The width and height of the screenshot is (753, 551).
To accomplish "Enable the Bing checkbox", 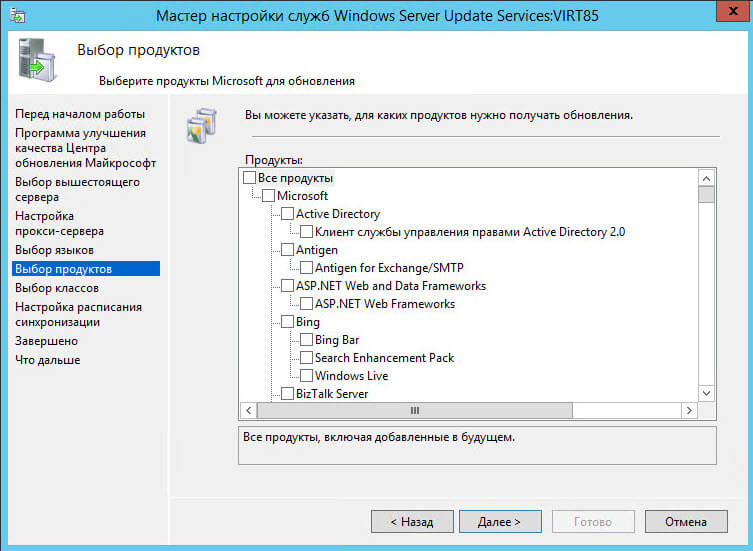I will point(287,322).
